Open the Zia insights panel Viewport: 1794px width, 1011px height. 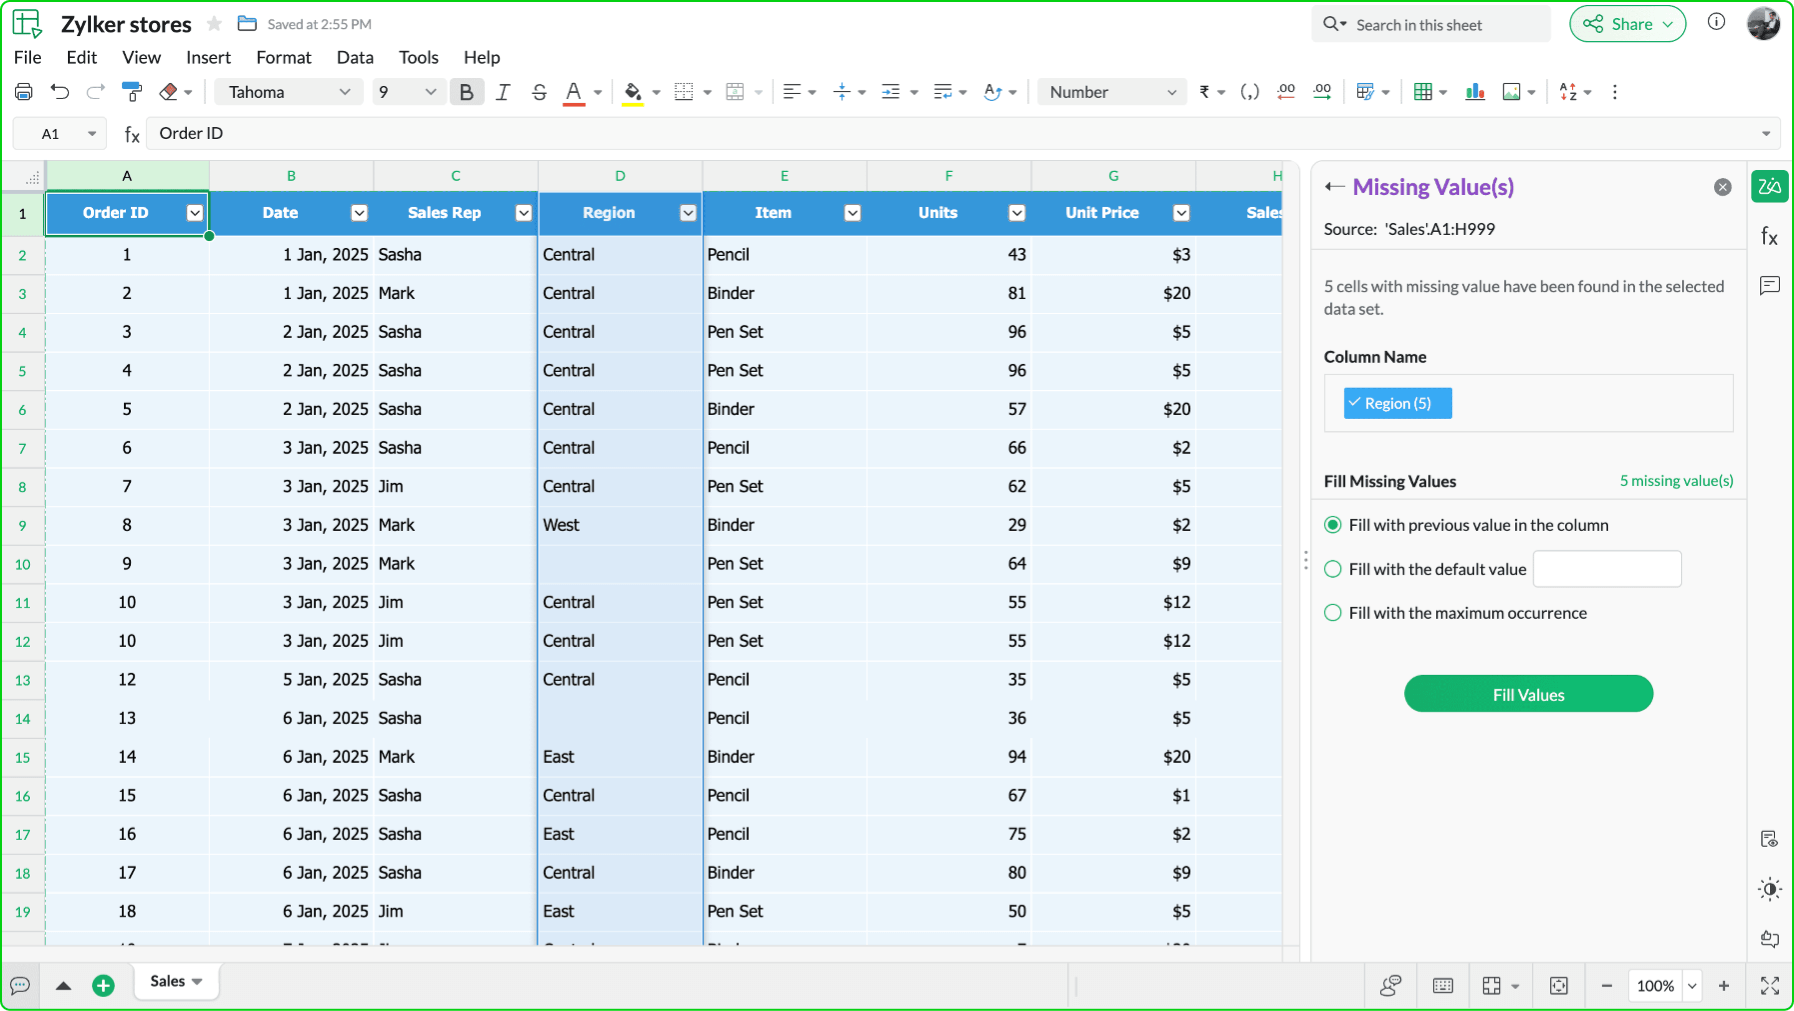(x=1769, y=186)
